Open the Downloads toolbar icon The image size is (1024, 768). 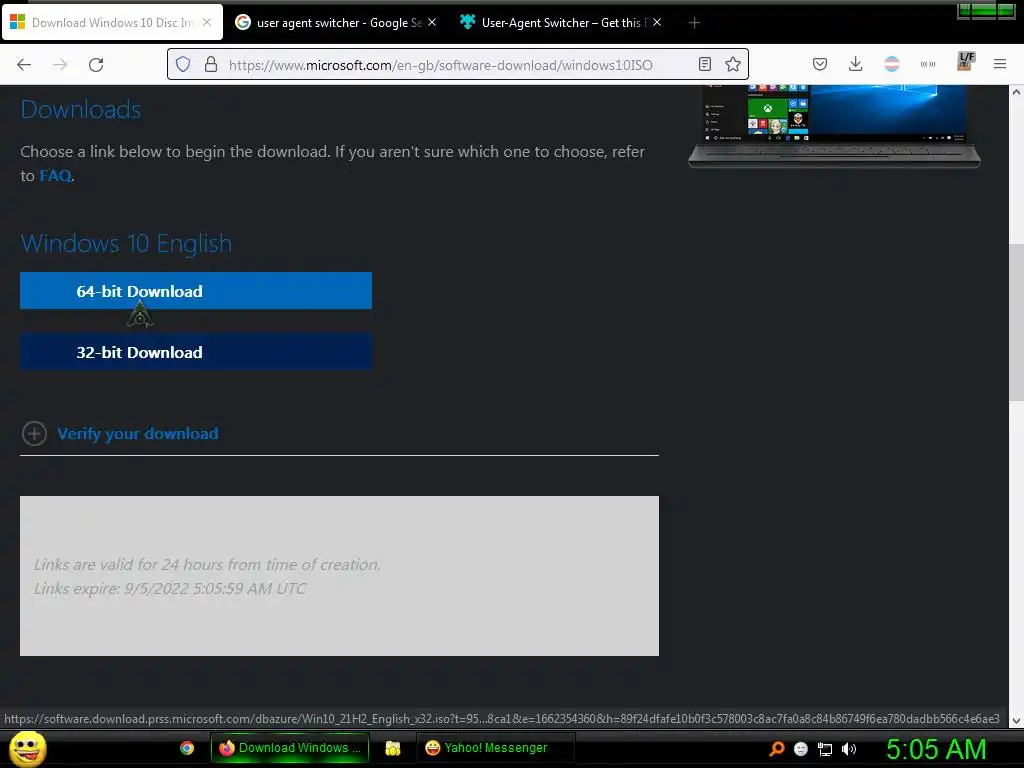coord(856,64)
